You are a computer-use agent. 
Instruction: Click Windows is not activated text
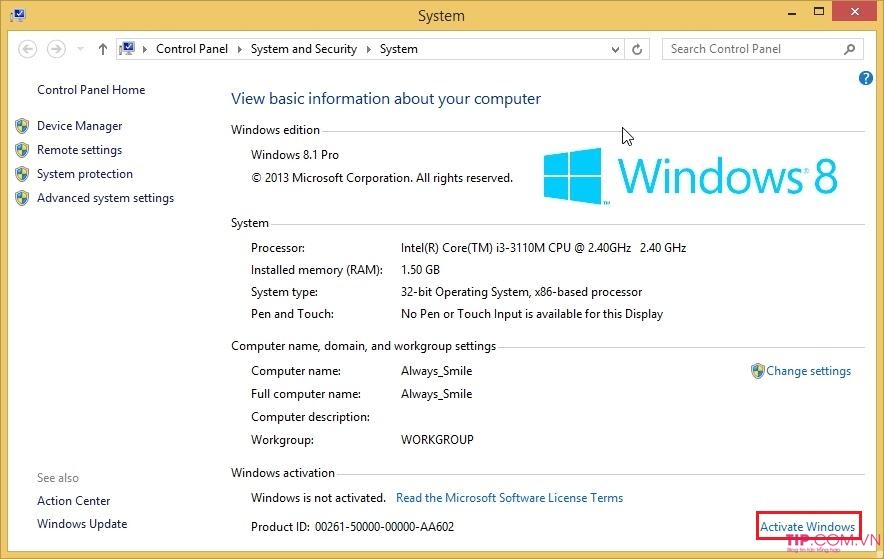(x=318, y=498)
